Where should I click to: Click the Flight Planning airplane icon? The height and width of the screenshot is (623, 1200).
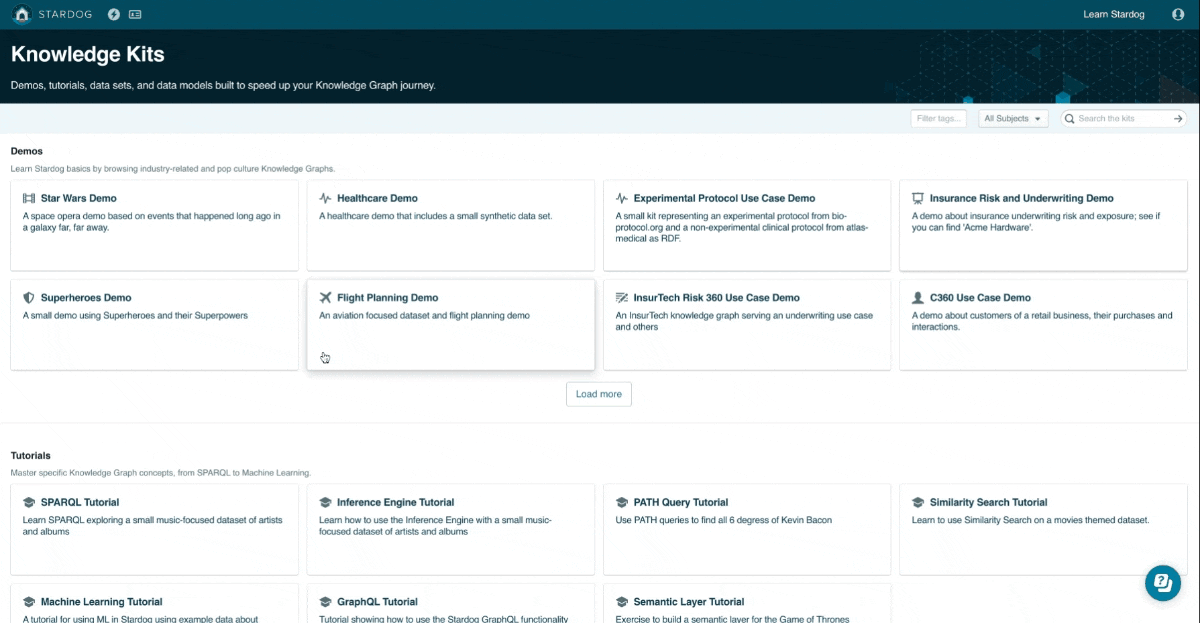tap(325, 298)
